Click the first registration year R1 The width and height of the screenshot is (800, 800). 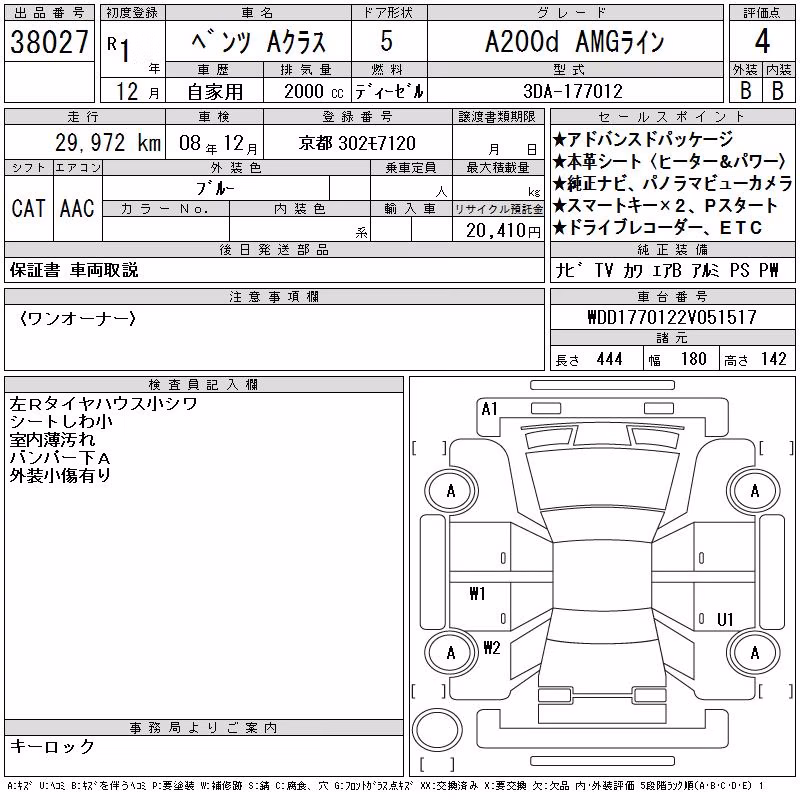(x=120, y=50)
